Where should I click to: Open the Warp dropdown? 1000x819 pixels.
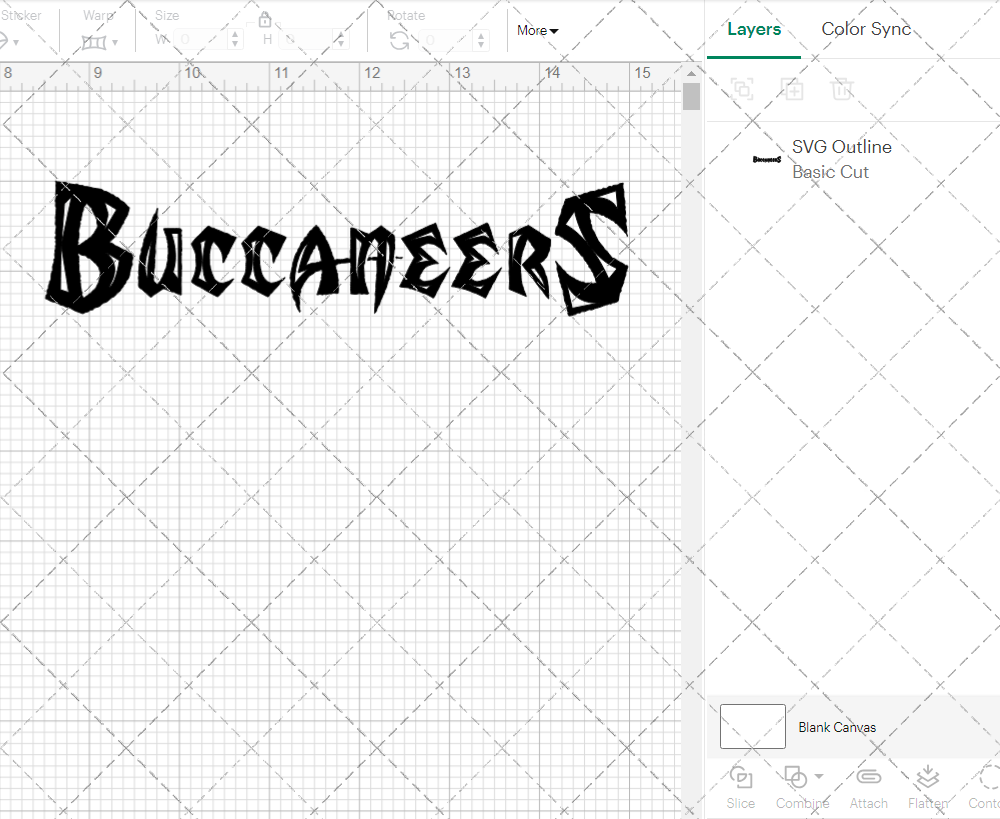point(100,41)
